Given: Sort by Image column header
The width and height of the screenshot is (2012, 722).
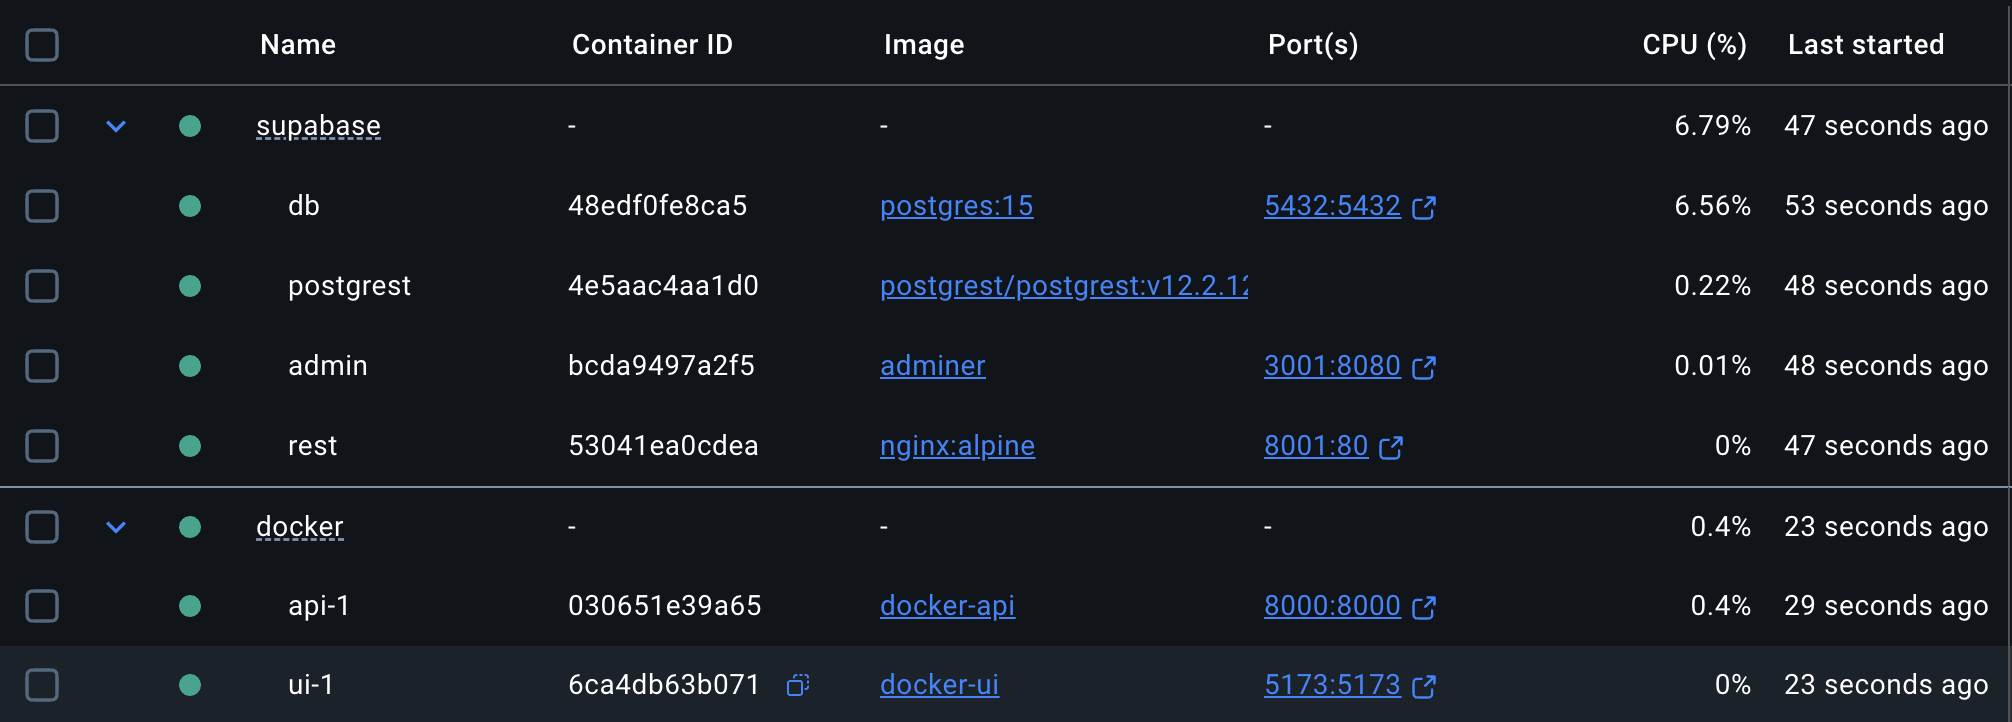Looking at the screenshot, I should [924, 45].
